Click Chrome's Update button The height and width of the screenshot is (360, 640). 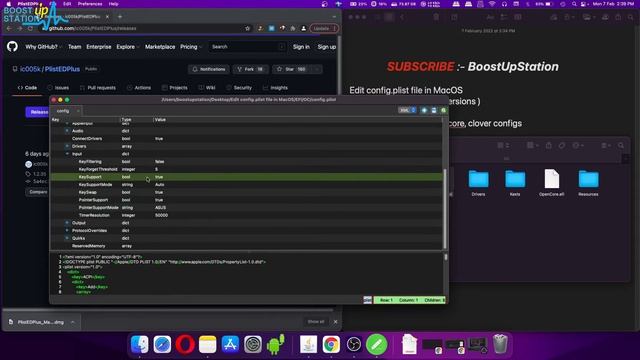(x=324, y=28)
